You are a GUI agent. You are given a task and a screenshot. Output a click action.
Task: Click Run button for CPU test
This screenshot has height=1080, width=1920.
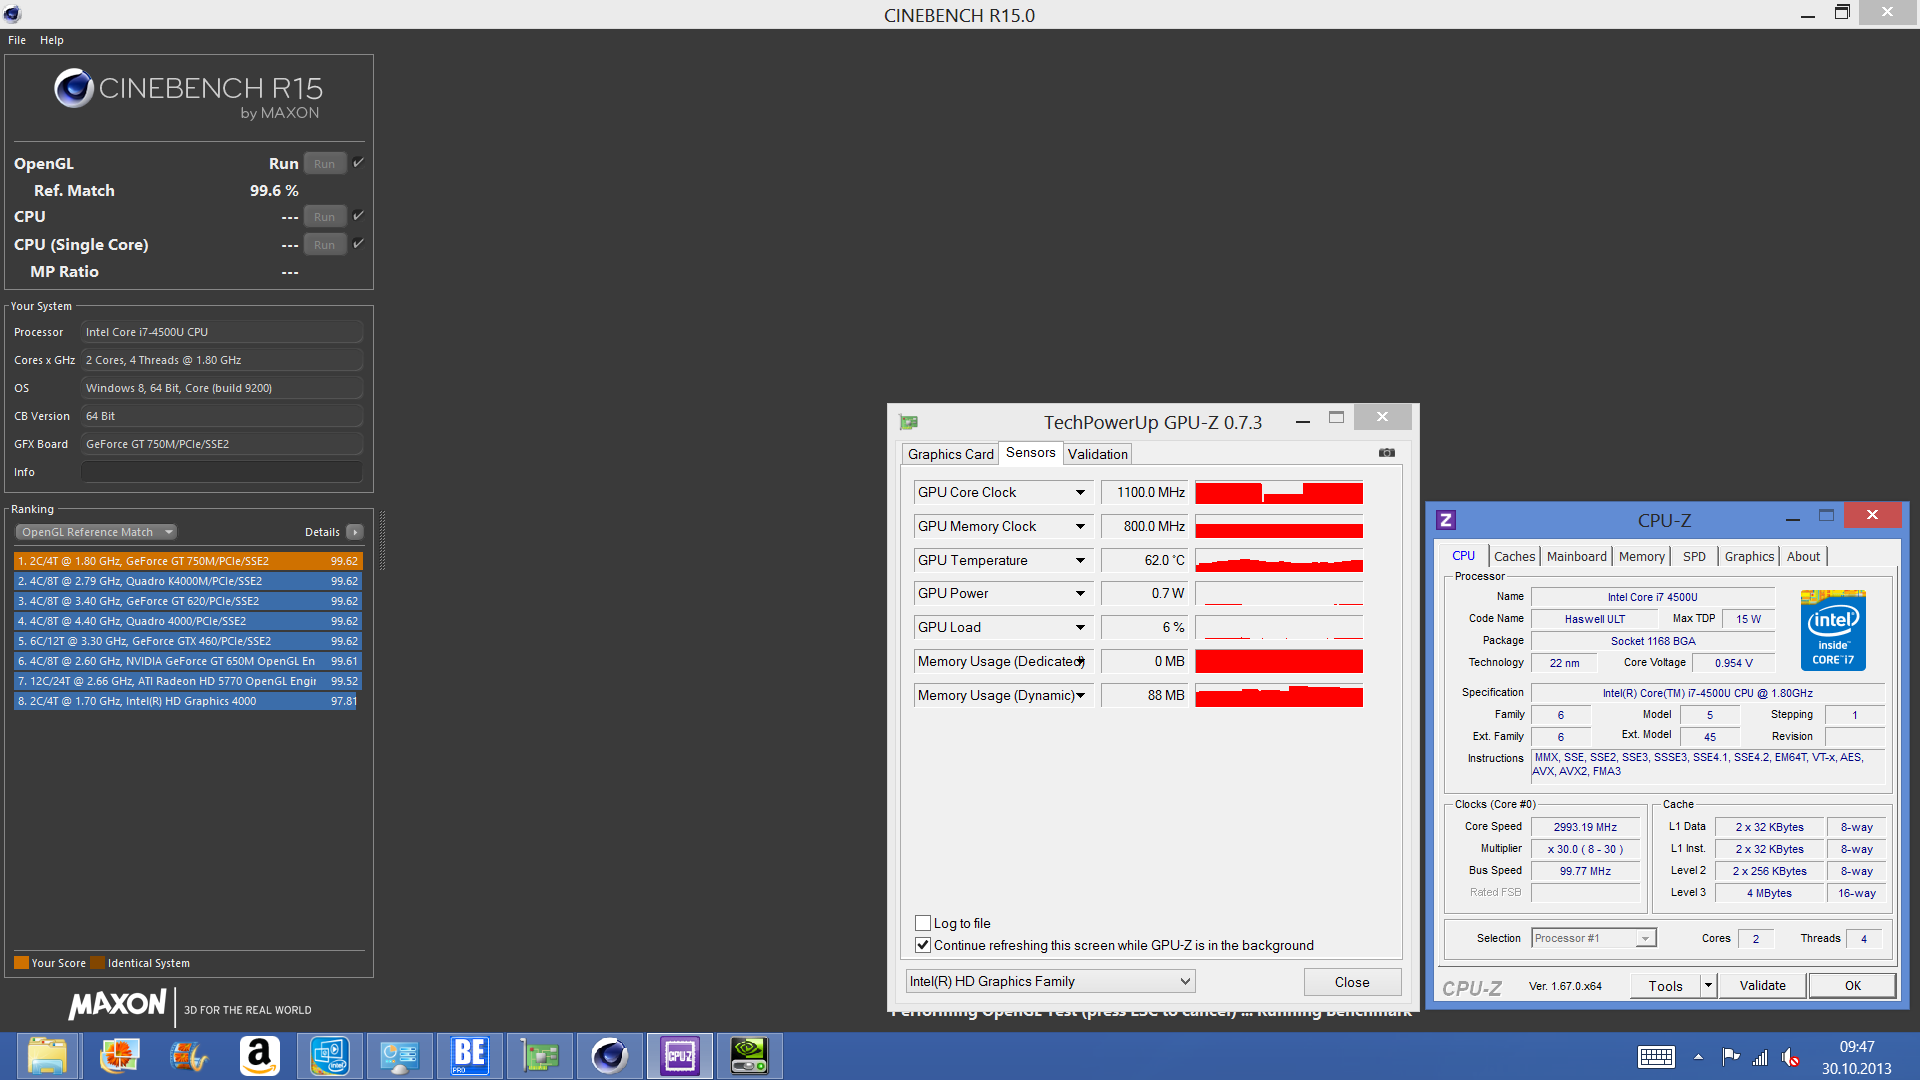pos(324,217)
